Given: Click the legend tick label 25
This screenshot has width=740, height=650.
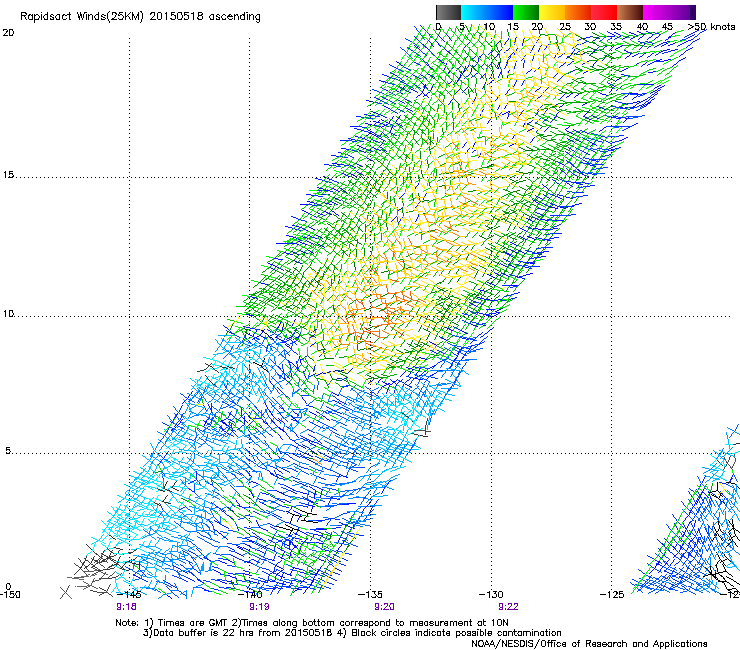Looking at the screenshot, I should point(565,27).
